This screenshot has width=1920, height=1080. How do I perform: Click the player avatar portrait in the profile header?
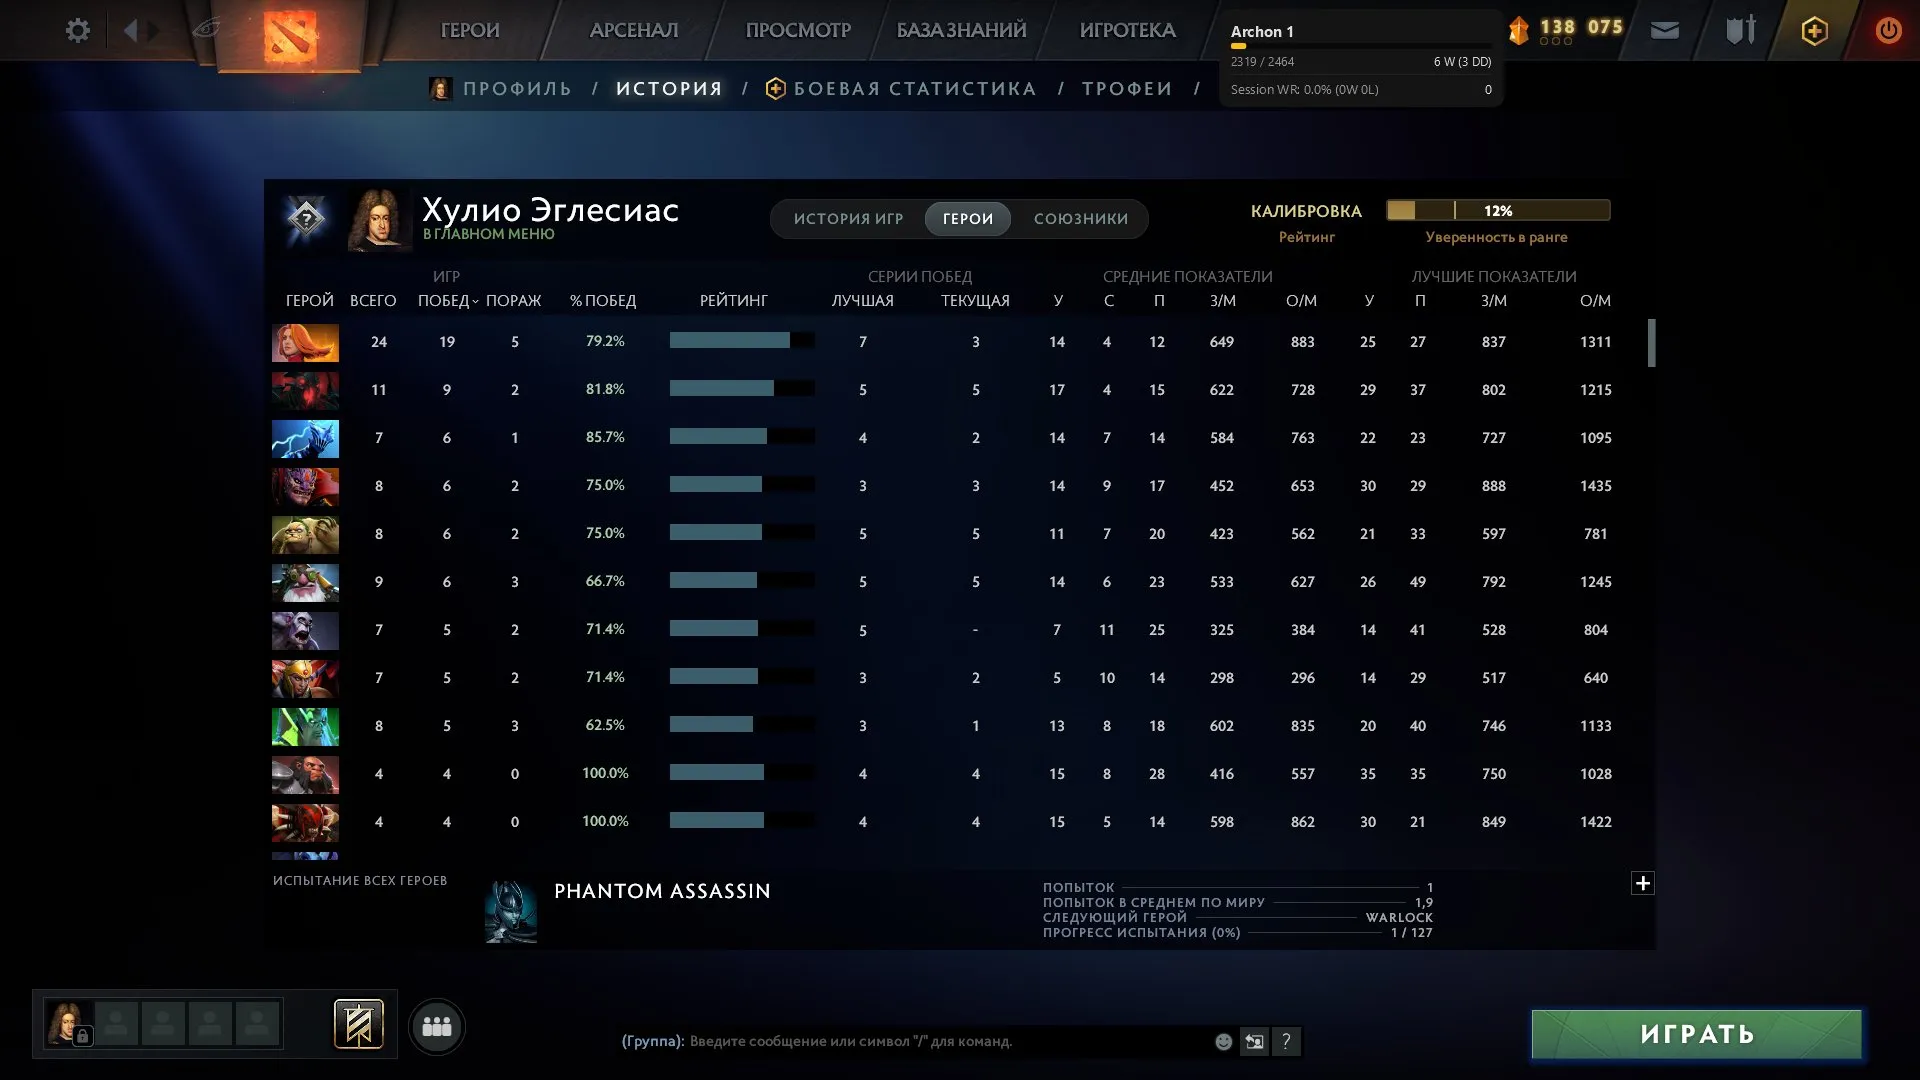(379, 218)
